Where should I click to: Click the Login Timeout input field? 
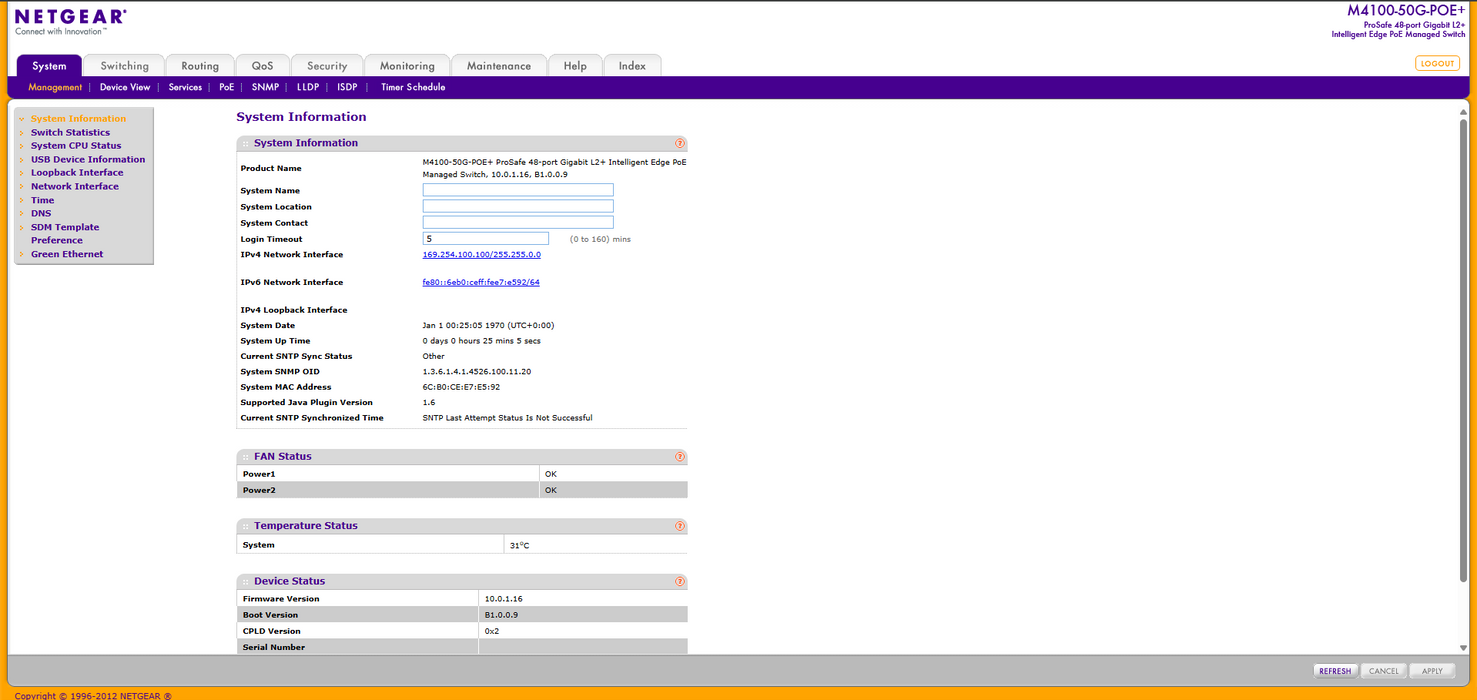tap(486, 238)
